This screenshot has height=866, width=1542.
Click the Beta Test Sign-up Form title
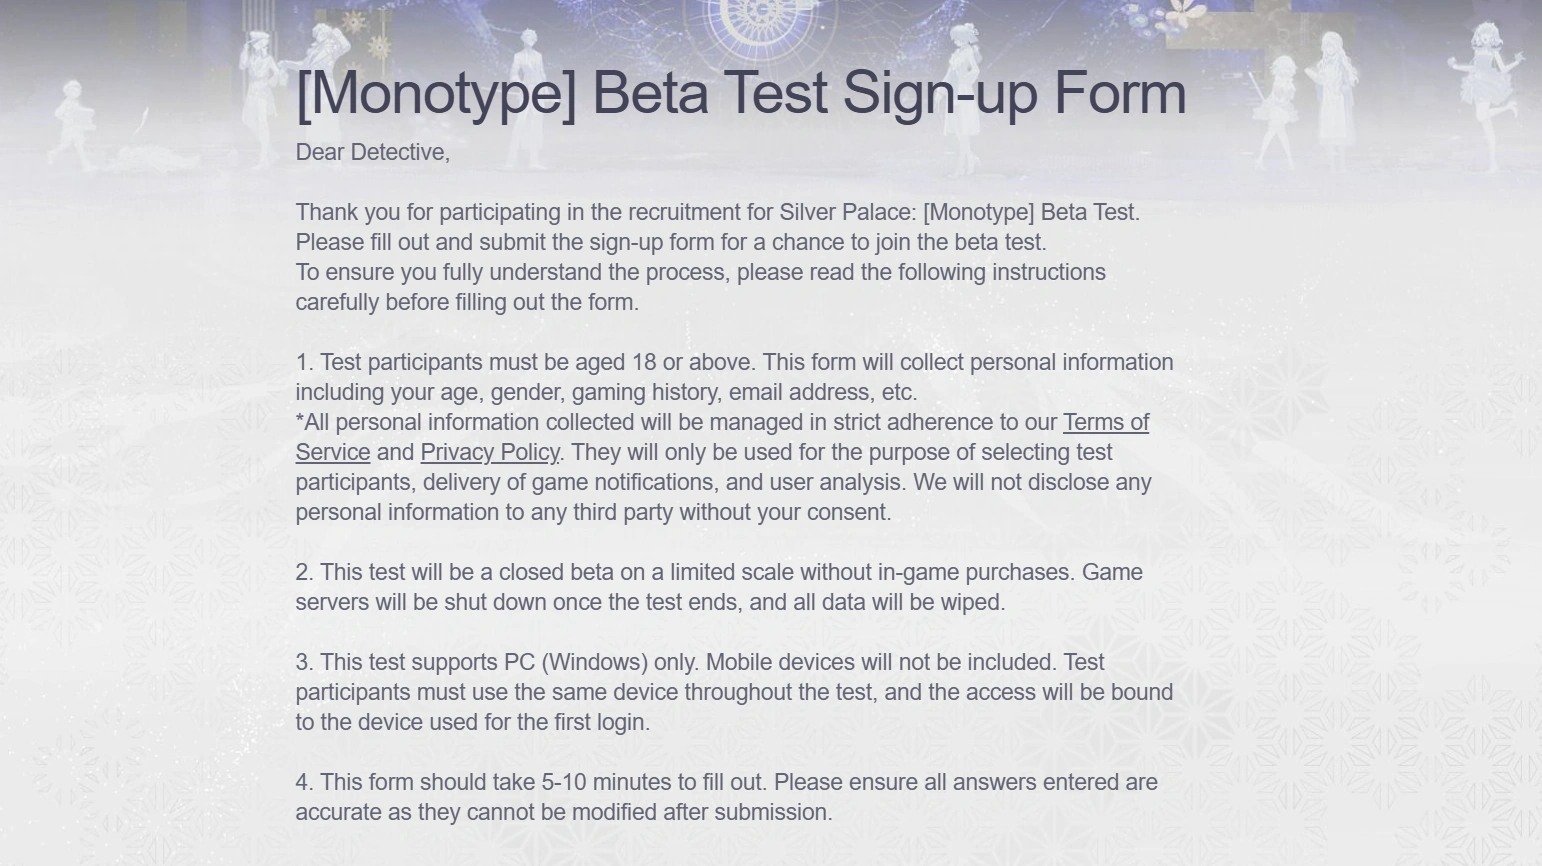(x=740, y=93)
